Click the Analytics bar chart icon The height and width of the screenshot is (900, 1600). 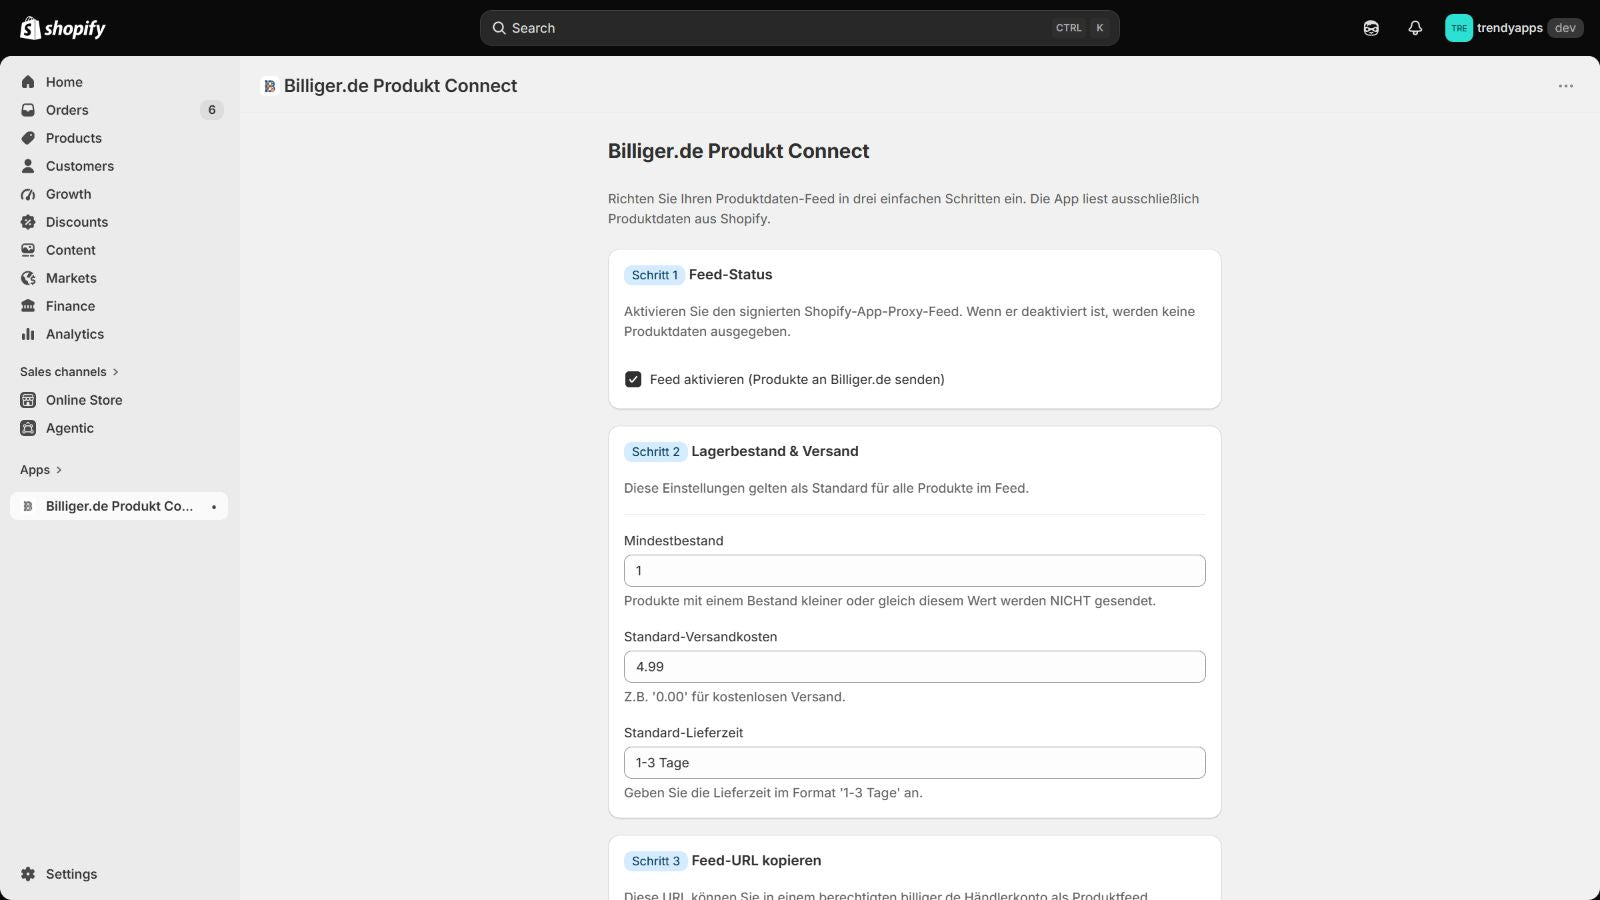(x=28, y=334)
